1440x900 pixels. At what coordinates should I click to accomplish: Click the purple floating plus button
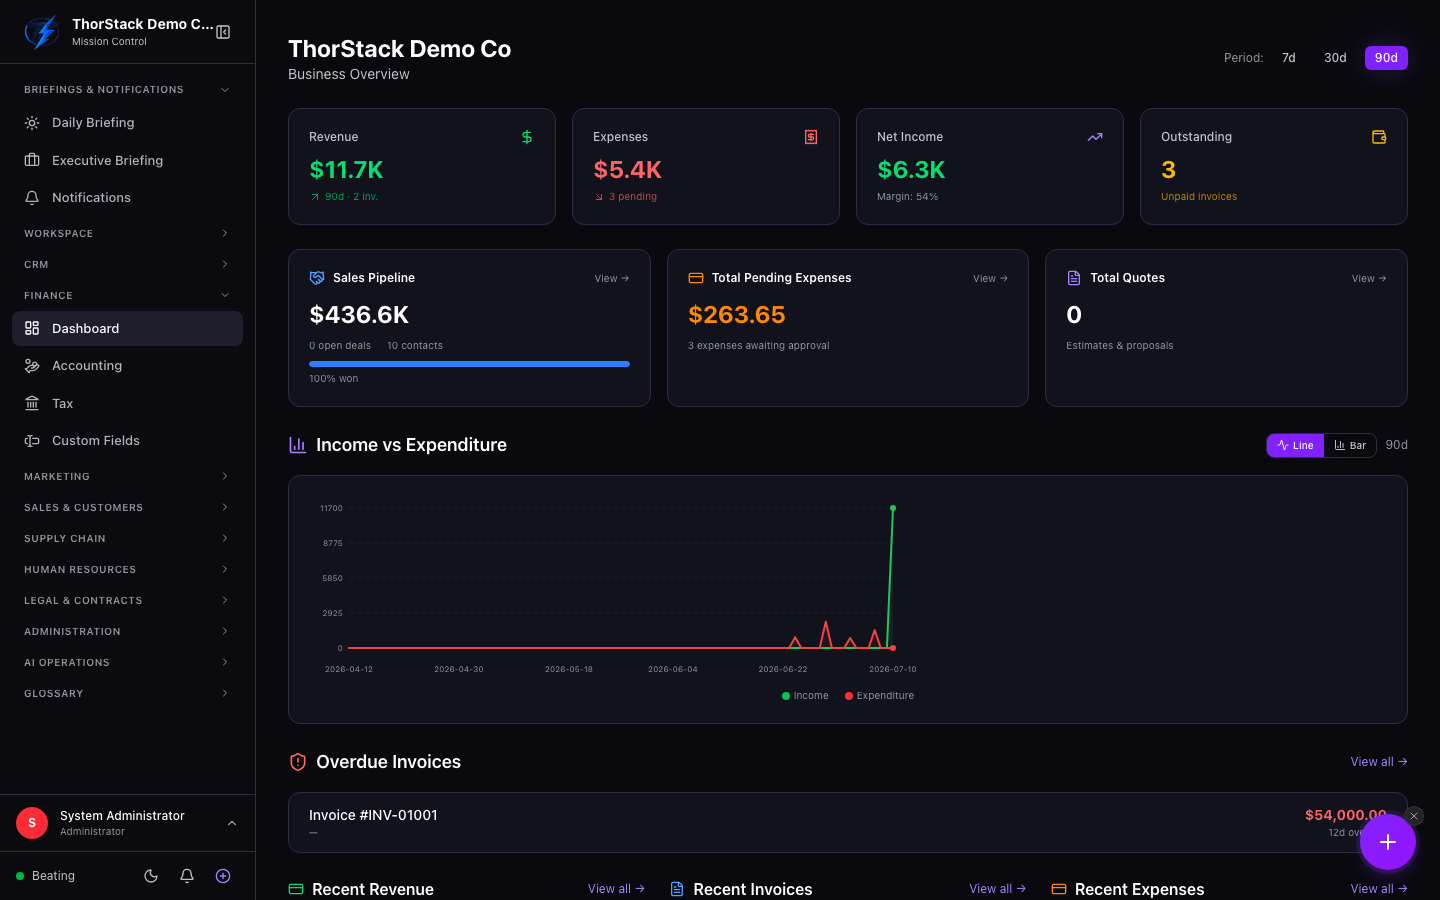click(1388, 842)
